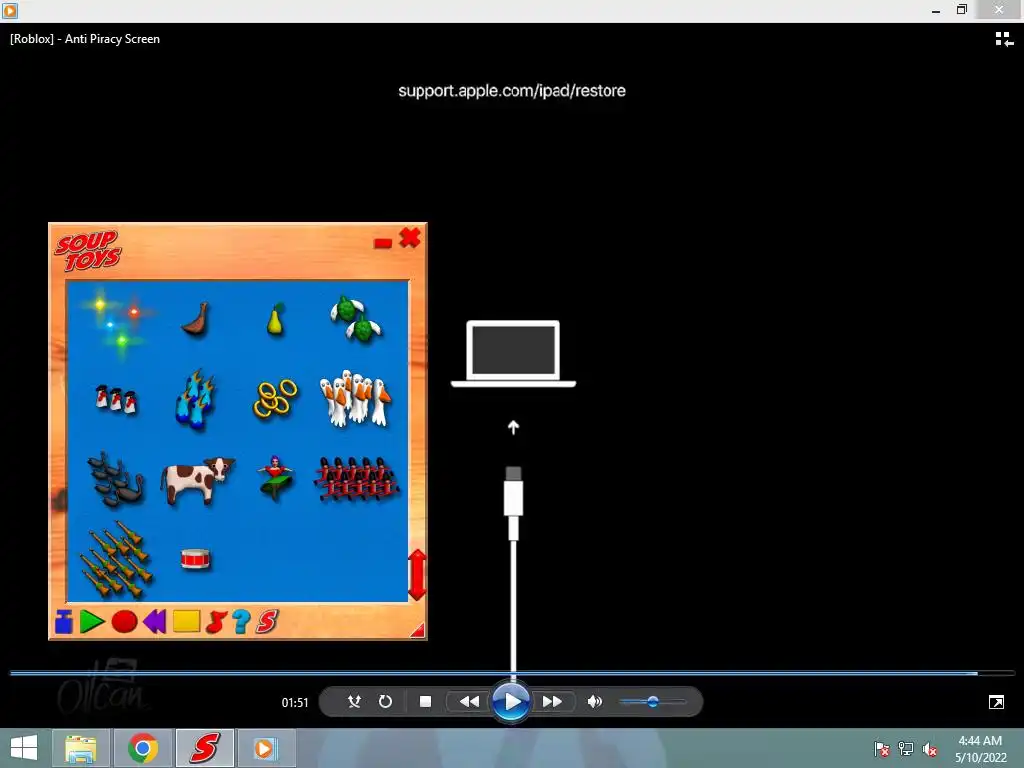Click the red S logo icon in toolbar
The image size is (1024, 768).
[267, 621]
